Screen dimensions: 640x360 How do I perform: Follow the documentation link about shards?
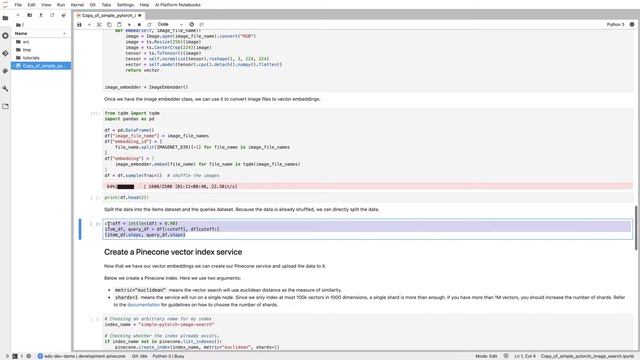click(143, 305)
